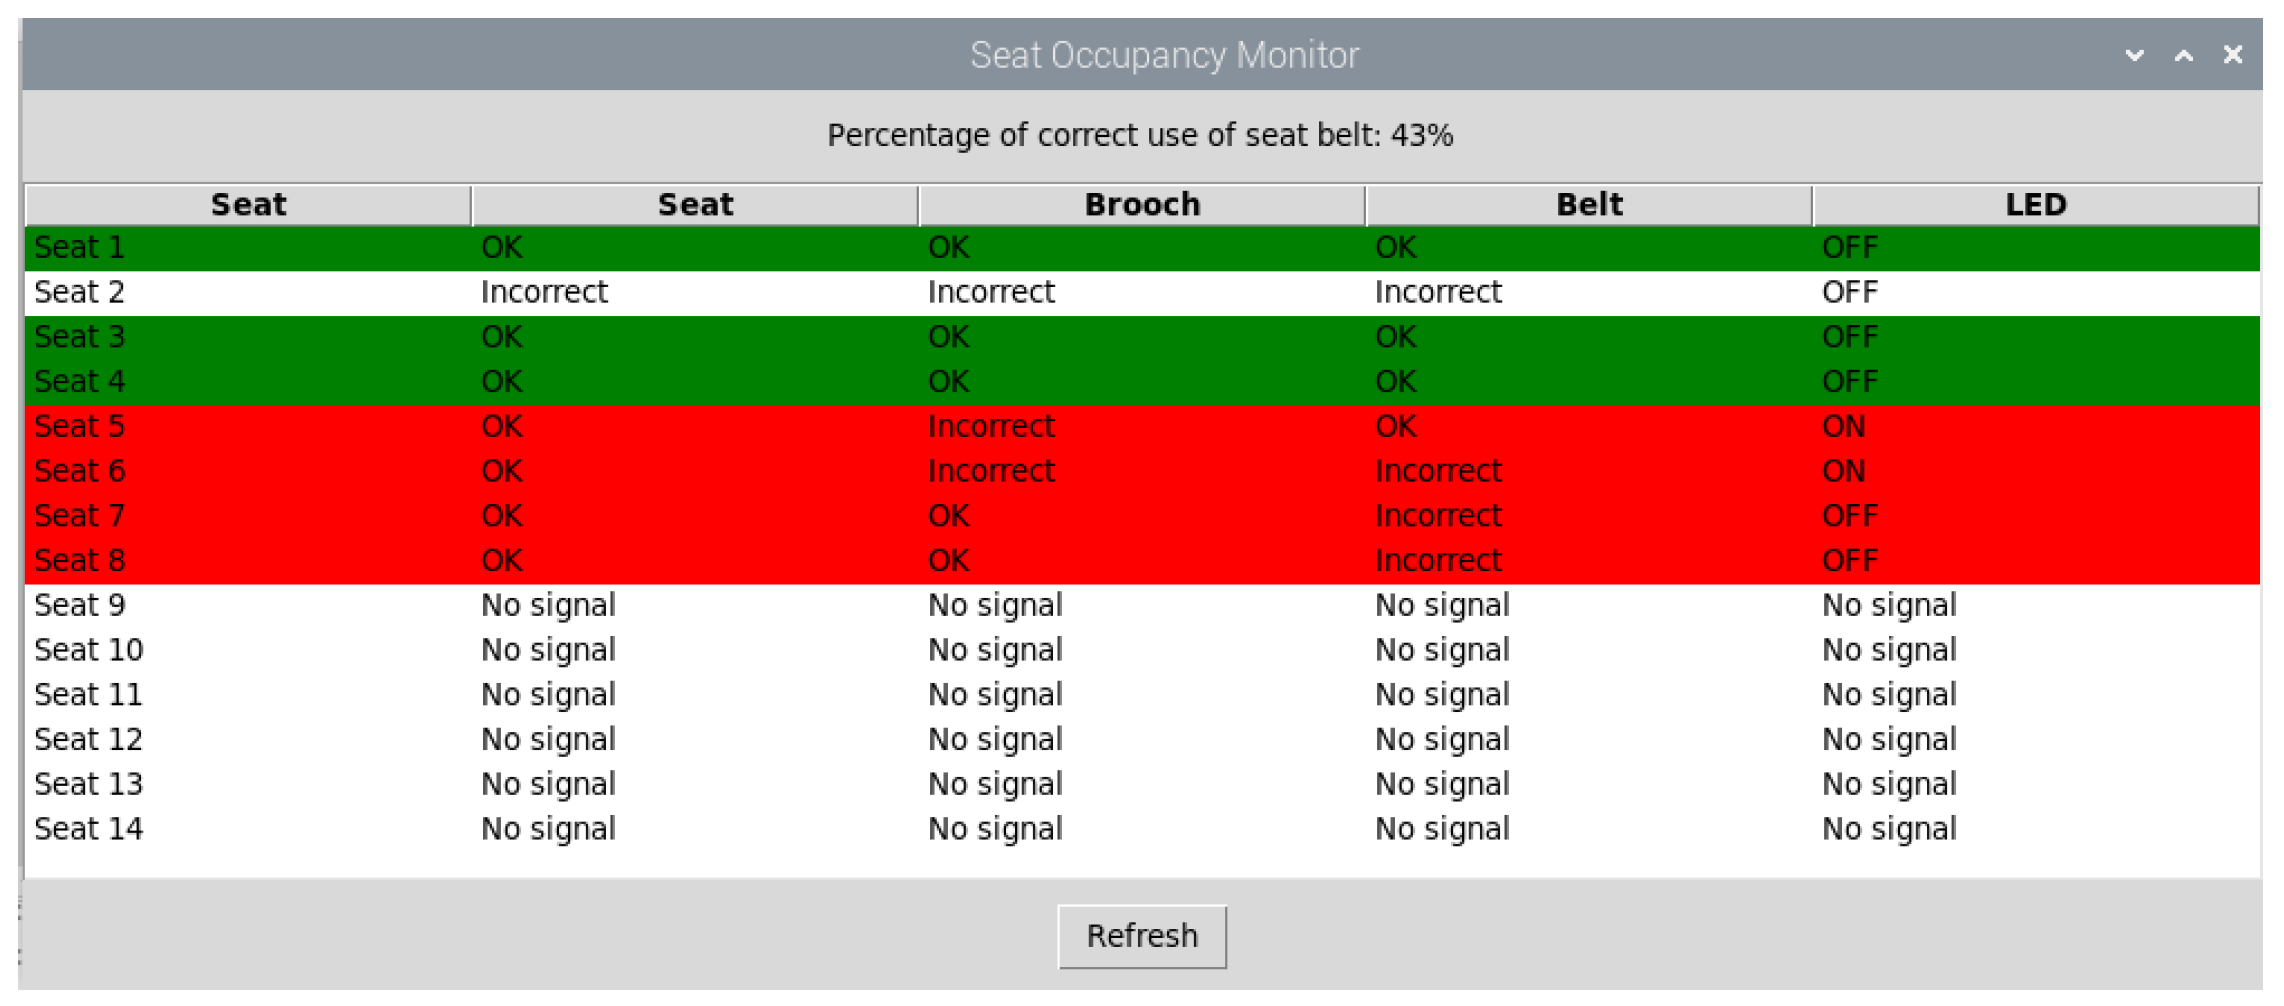
Task: Click Seat 7's Incorrect belt cell
Action: [1437, 516]
